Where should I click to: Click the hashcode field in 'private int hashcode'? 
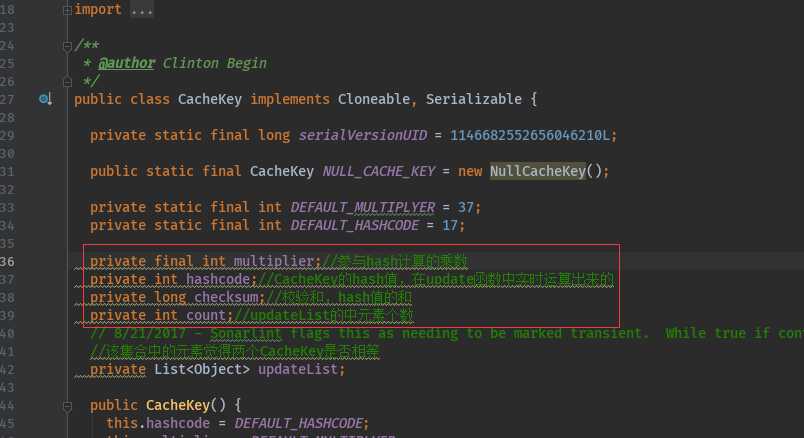[x=218, y=280]
